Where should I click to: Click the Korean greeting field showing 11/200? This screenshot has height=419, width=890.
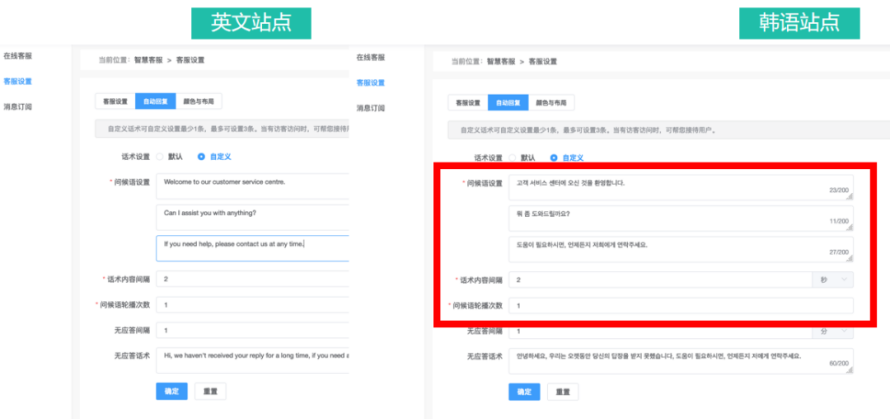click(681, 219)
